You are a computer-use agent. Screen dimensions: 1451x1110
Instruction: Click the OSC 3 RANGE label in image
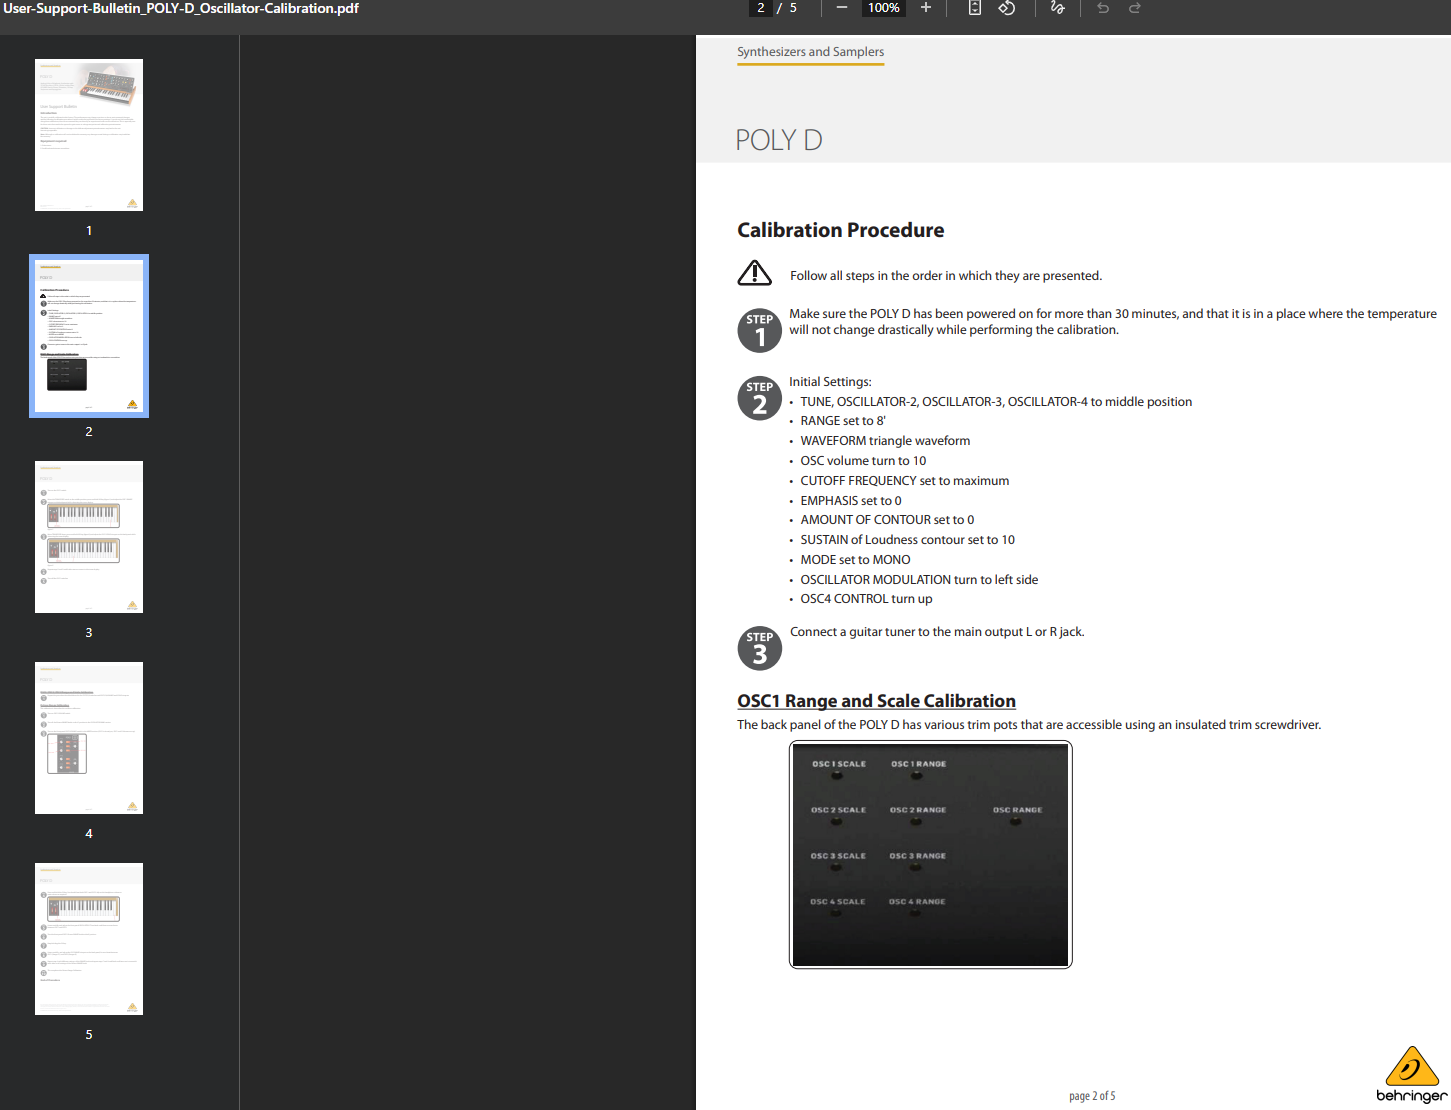click(x=917, y=856)
